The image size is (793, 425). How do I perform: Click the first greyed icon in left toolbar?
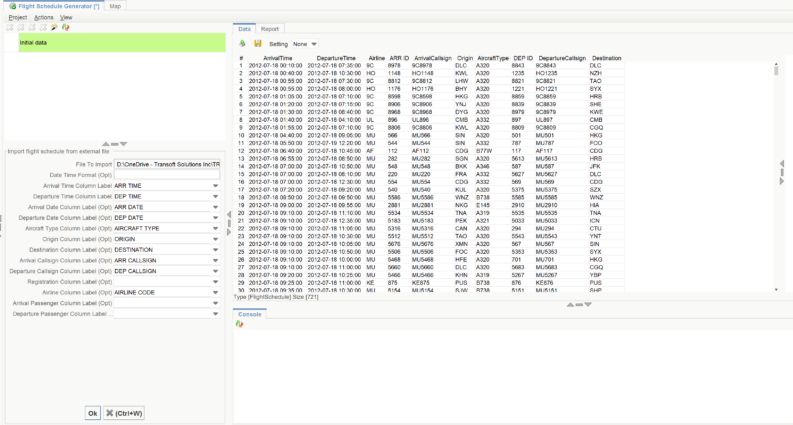coord(8,27)
